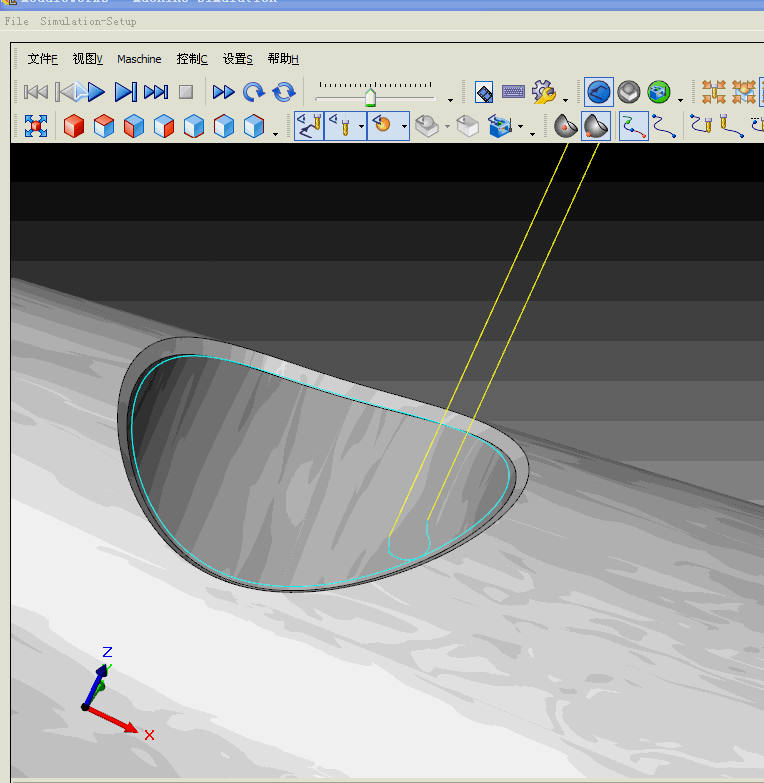This screenshot has width=764, height=783.
Task: Start simulation with the Play button
Action: (96, 92)
